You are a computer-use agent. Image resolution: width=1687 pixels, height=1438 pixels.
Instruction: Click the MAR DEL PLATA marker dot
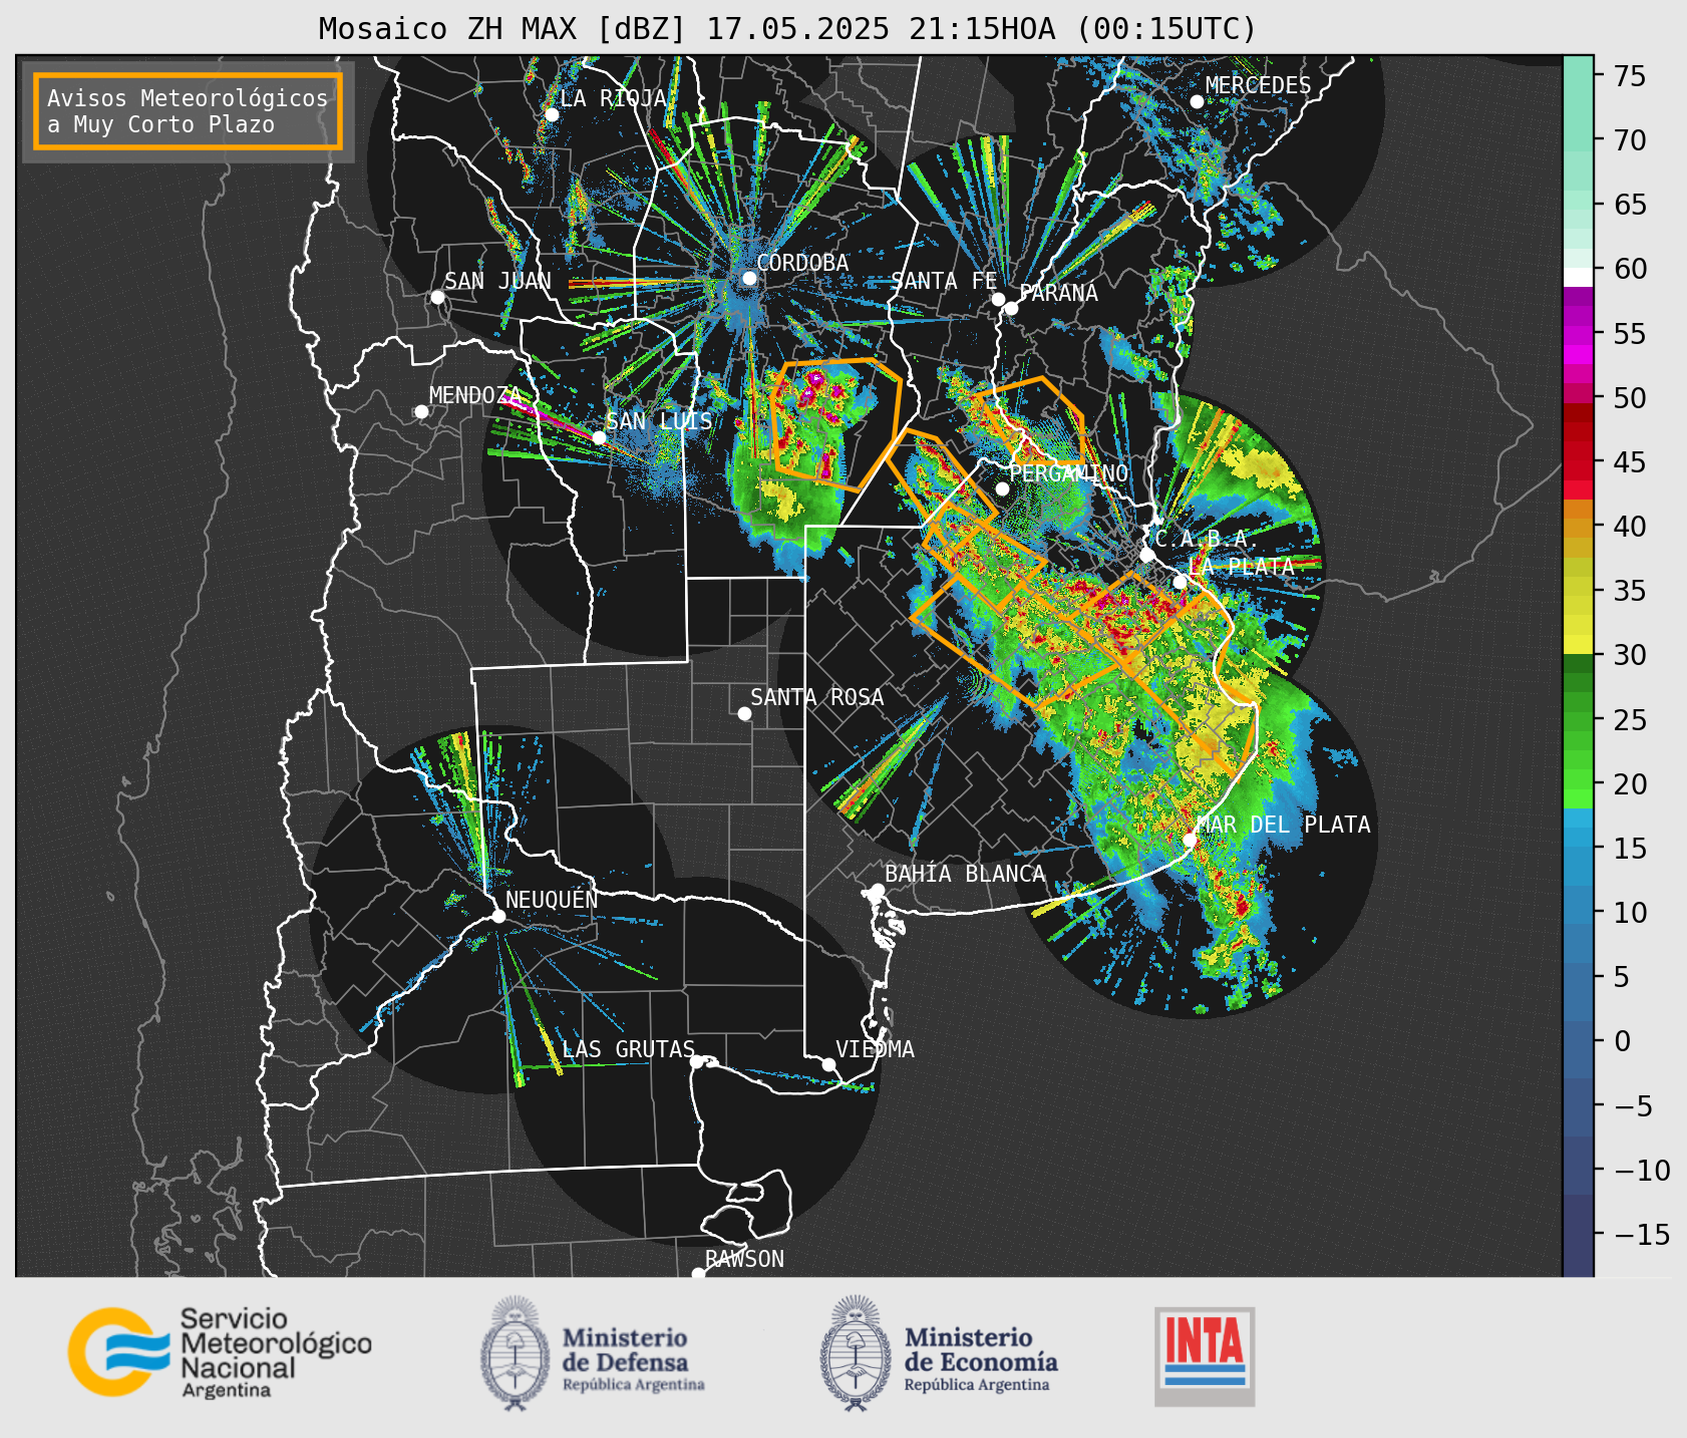click(1190, 840)
